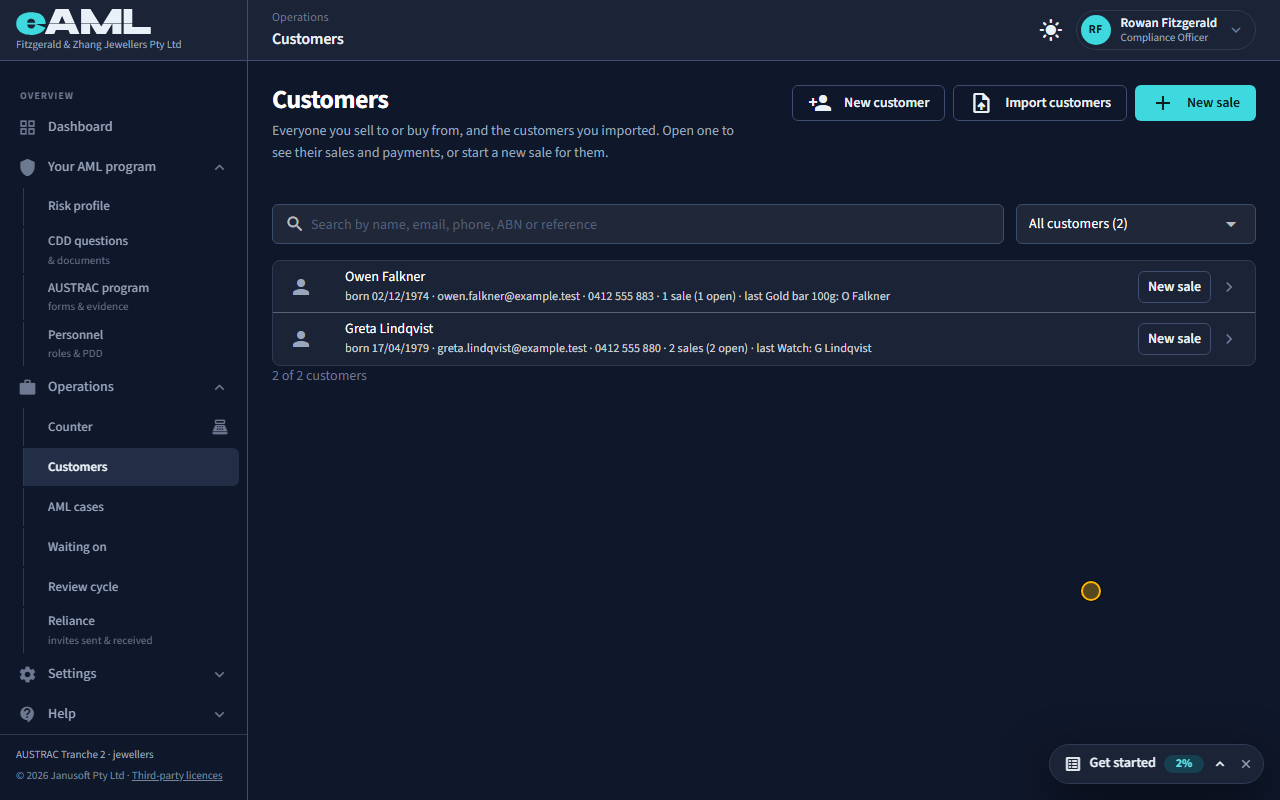1280x800 pixels.
Task: Go to AUSTRAC program forms
Action: pos(130,297)
